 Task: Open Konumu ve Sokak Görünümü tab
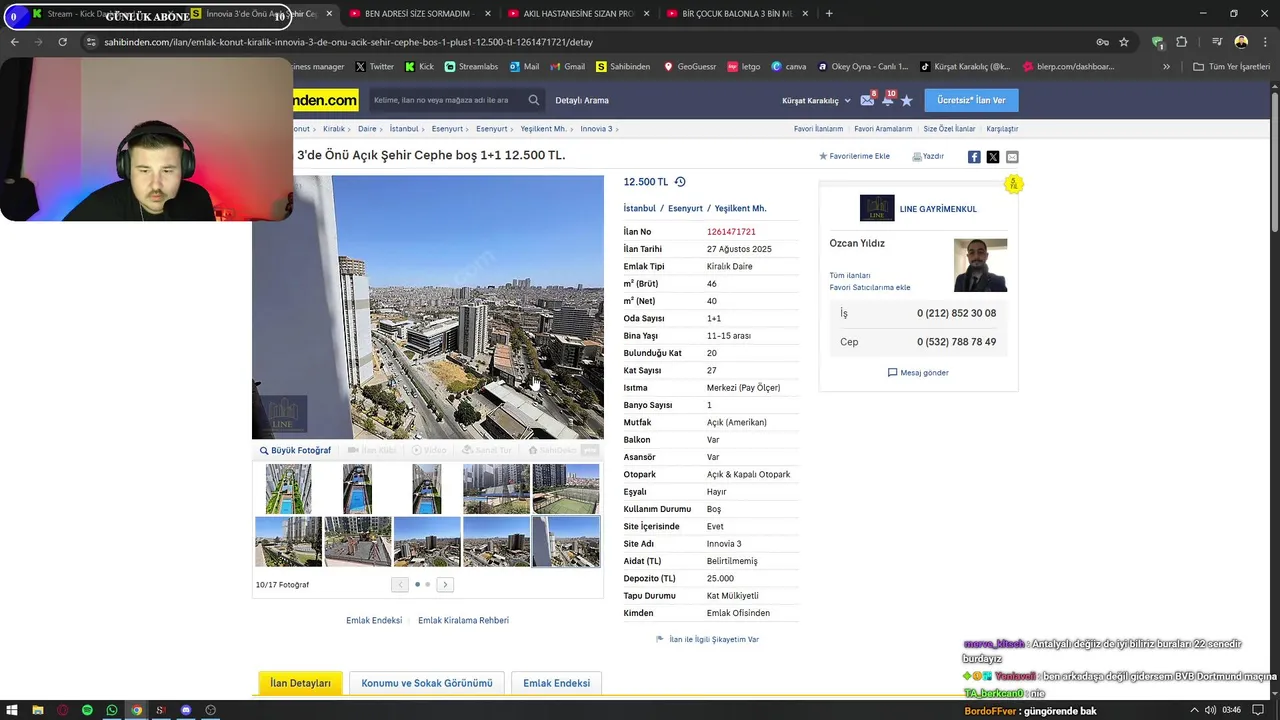tap(427, 683)
